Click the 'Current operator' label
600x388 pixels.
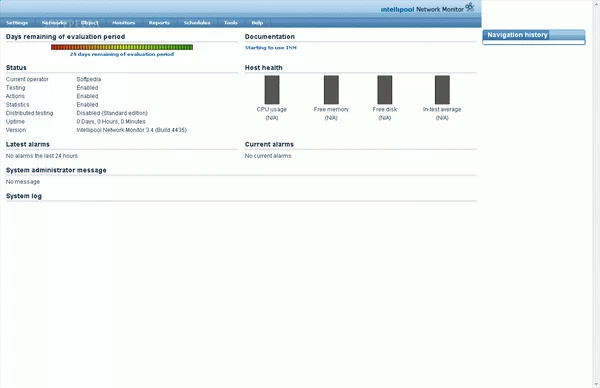point(27,79)
